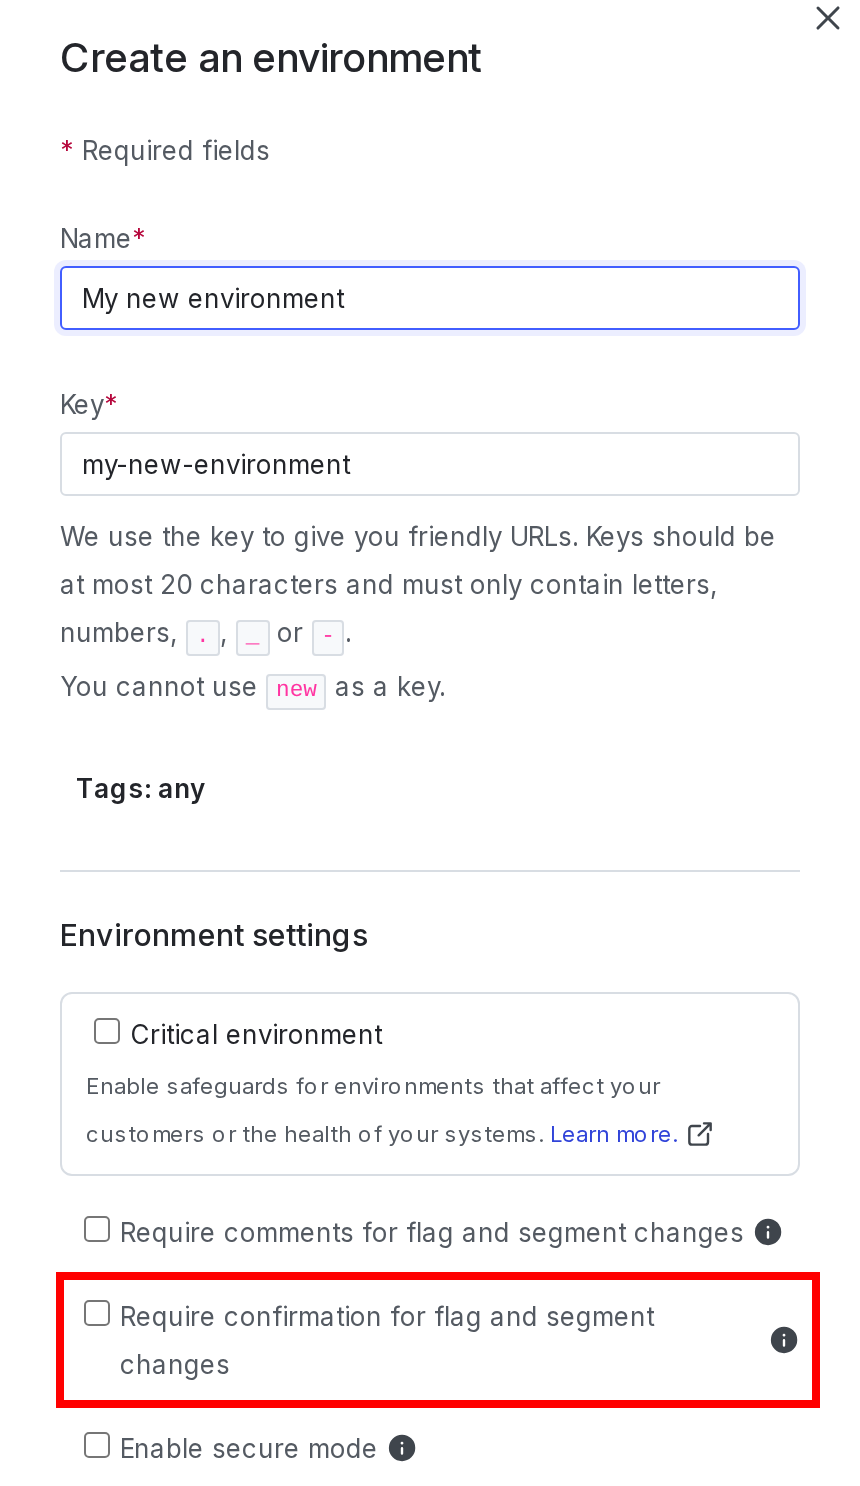The width and height of the screenshot is (860, 1486).
Task: Enable the Critical environment checkbox
Action: coord(107,1030)
